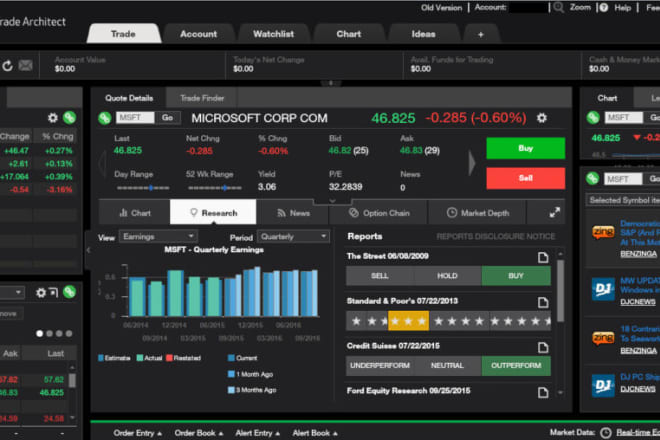The image size is (660, 440).
Task: Click green link icon in the news panel
Action: pyautogui.click(x=592, y=179)
